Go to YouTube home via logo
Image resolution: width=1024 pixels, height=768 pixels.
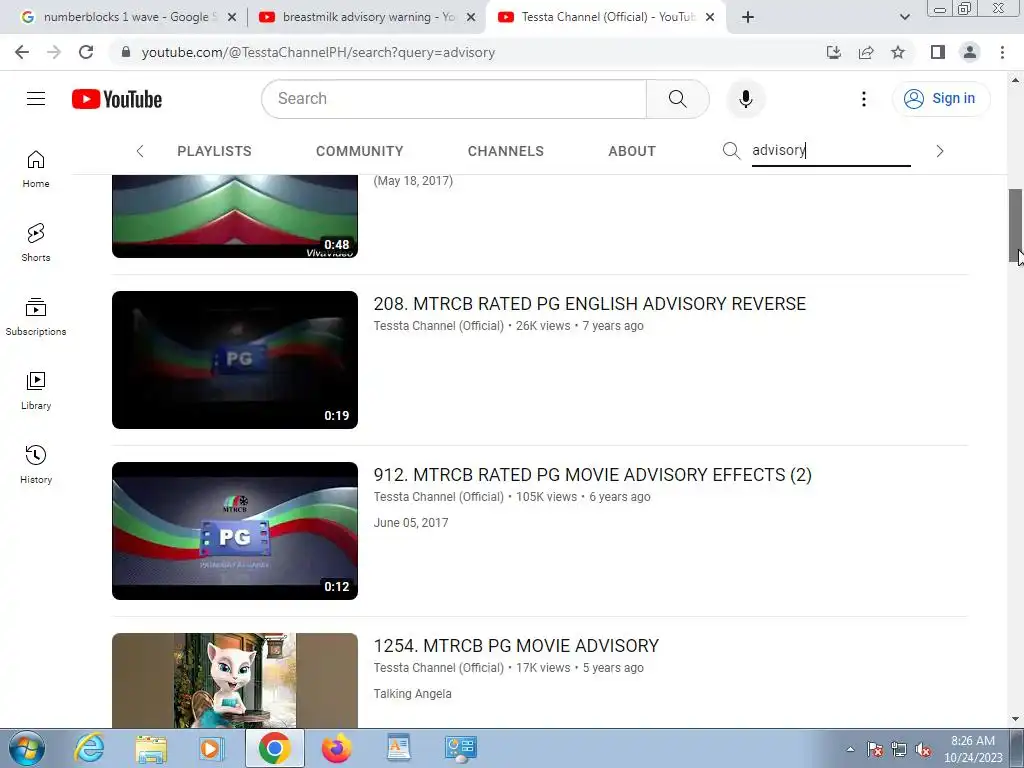click(x=117, y=99)
